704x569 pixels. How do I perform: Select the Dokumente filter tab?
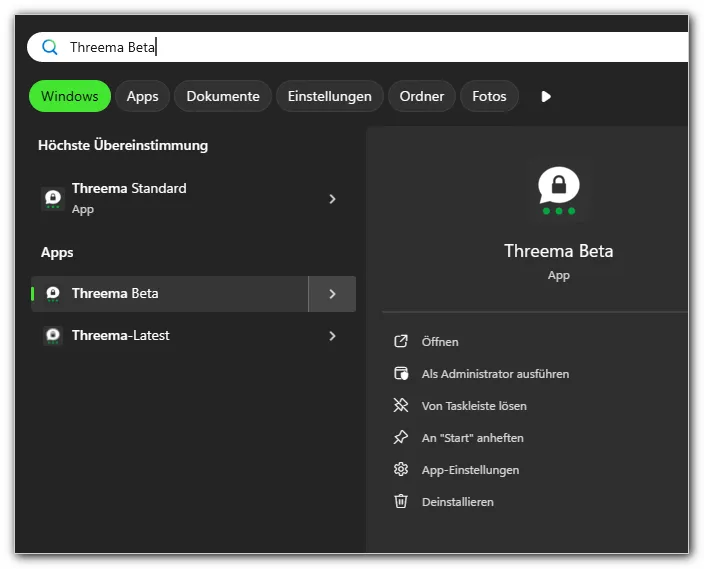(223, 97)
